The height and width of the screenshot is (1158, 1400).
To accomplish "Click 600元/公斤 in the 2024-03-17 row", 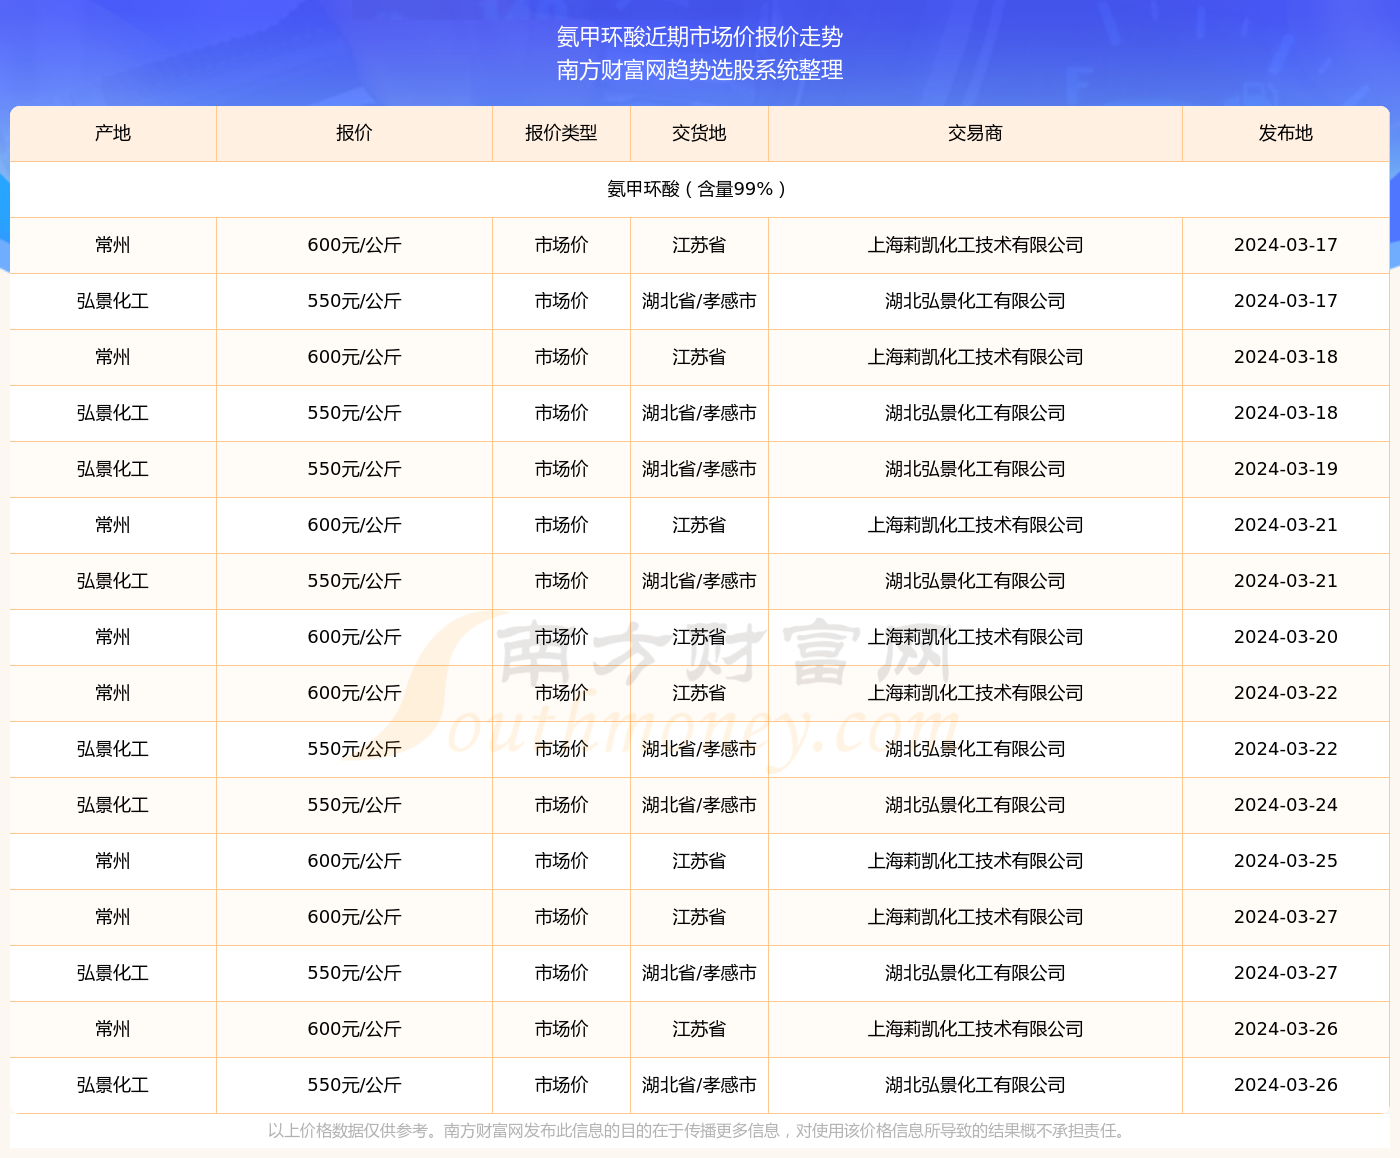I will click(354, 245).
